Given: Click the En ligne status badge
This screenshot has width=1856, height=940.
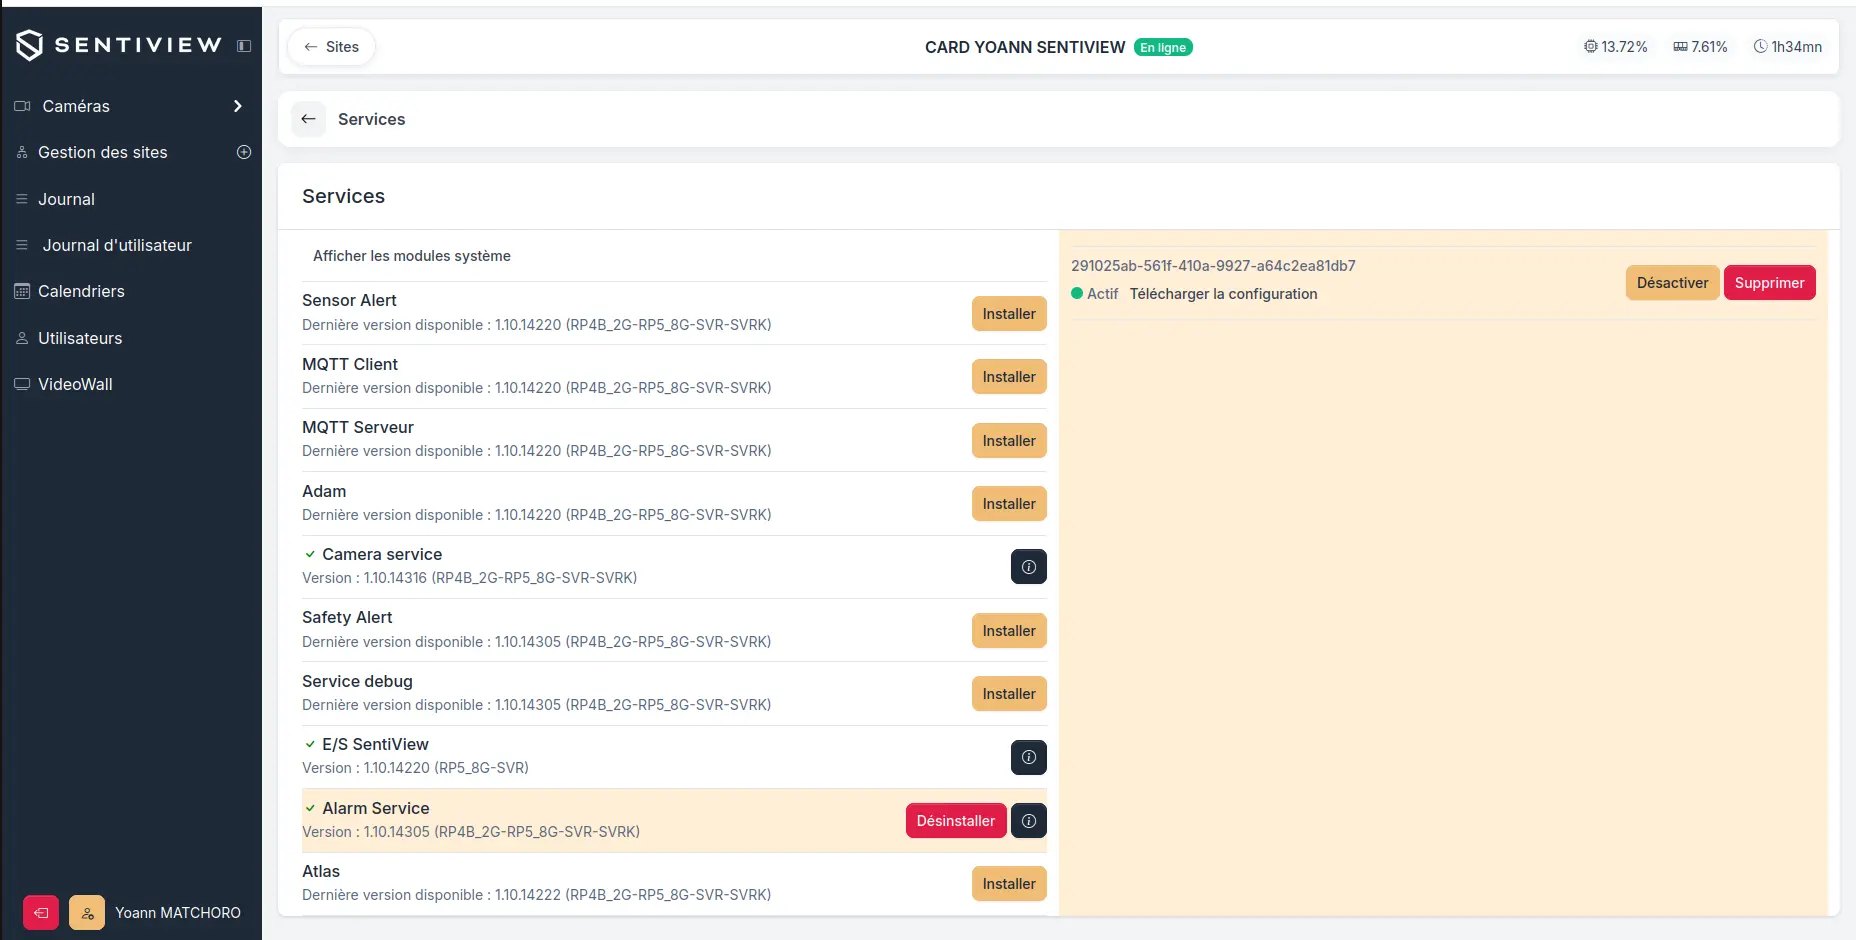Looking at the screenshot, I should coord(1163,47).
